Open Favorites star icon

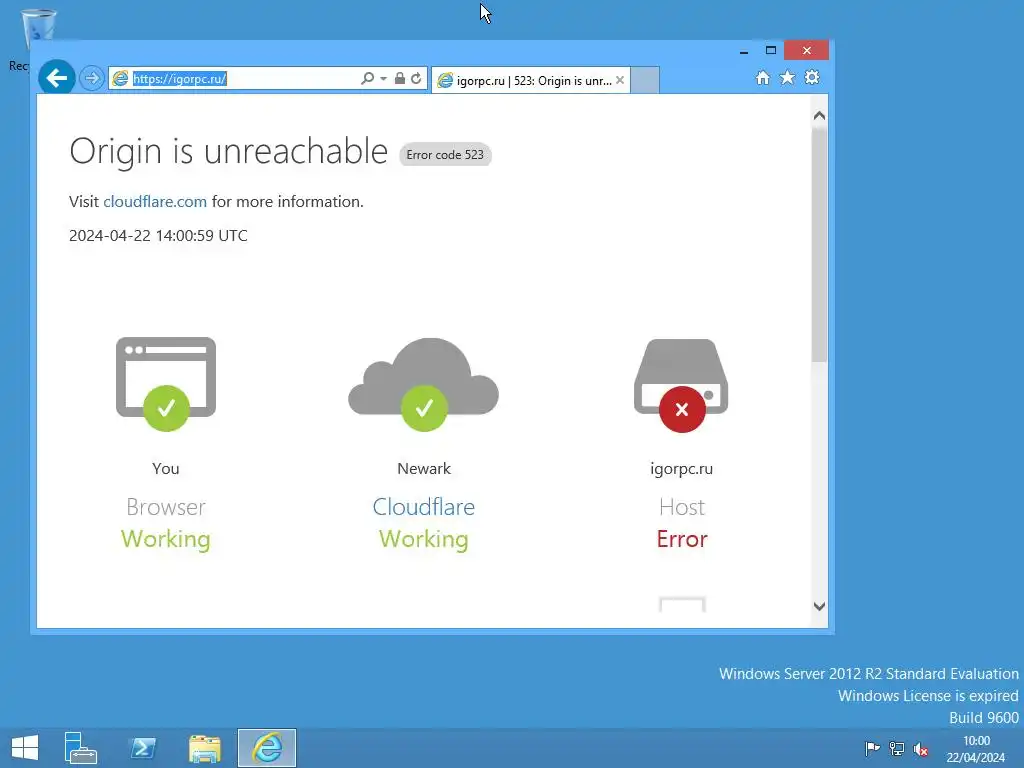click(788, 78)
